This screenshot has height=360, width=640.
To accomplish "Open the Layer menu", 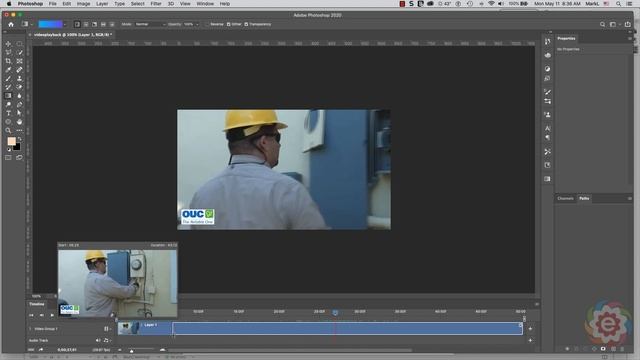I will click(x=102, y=4).
